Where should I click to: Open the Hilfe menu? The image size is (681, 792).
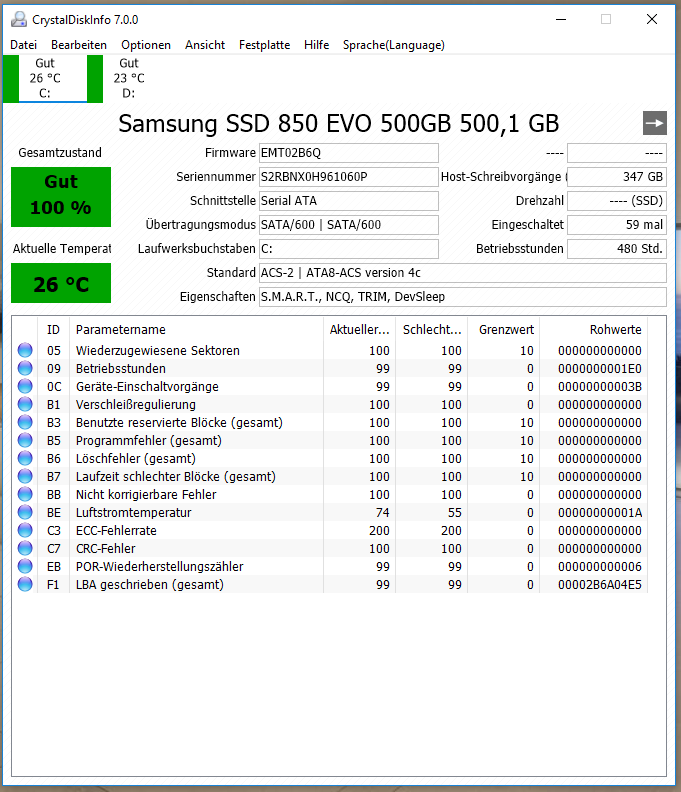click(317, 45)
